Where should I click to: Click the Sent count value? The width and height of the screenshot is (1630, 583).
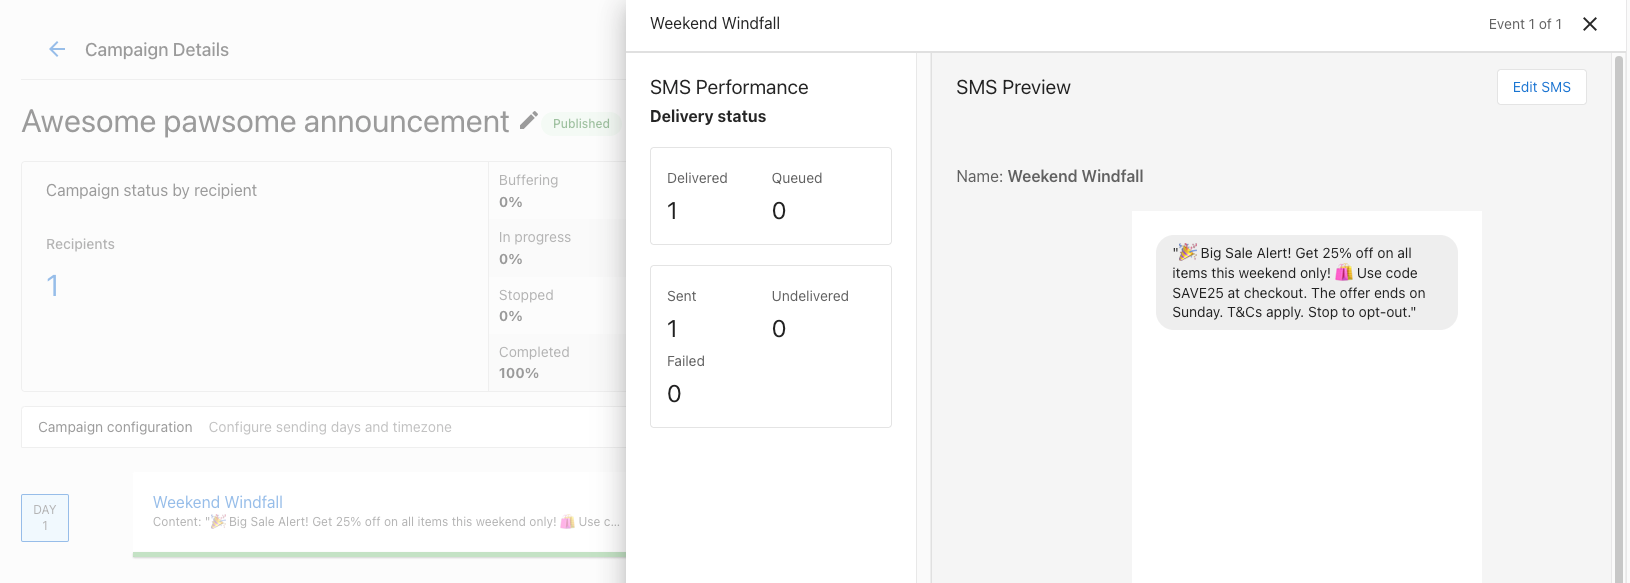point(673,329)
